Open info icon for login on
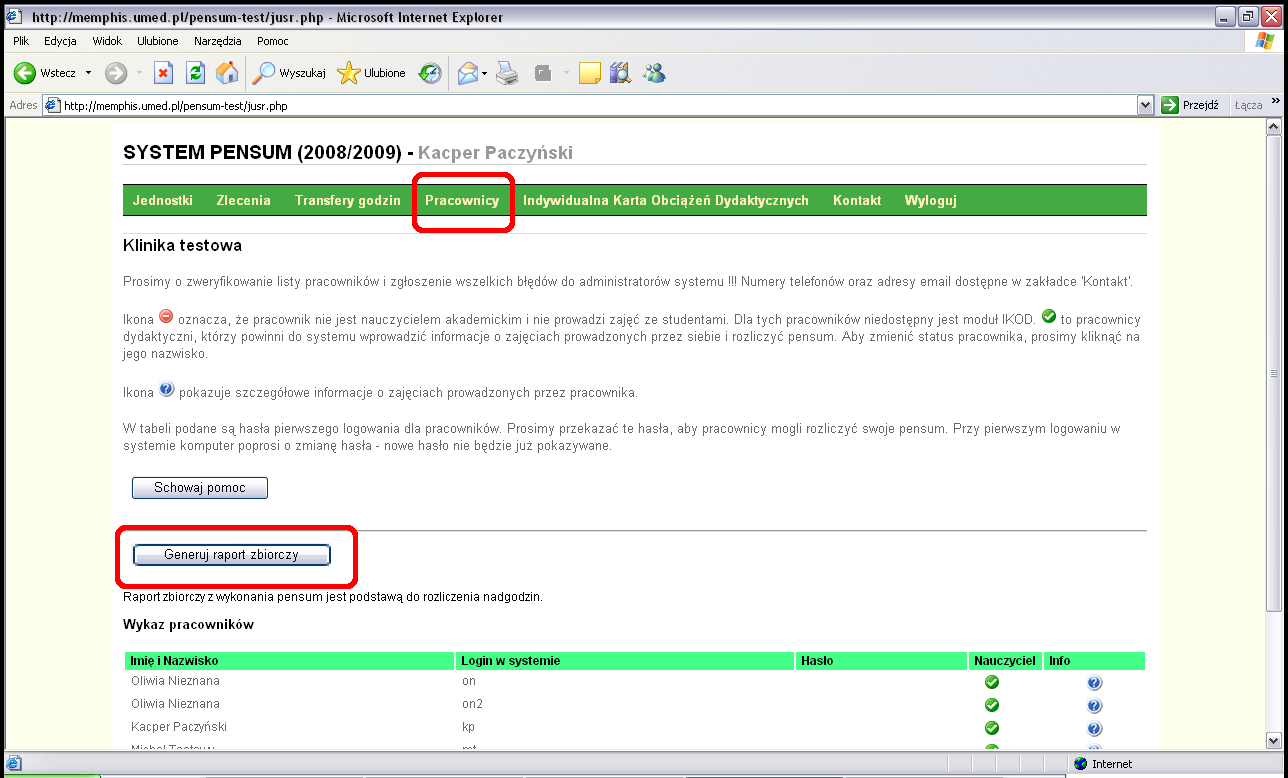This screenshot has width=1288, height=778. pos(1094,683)
